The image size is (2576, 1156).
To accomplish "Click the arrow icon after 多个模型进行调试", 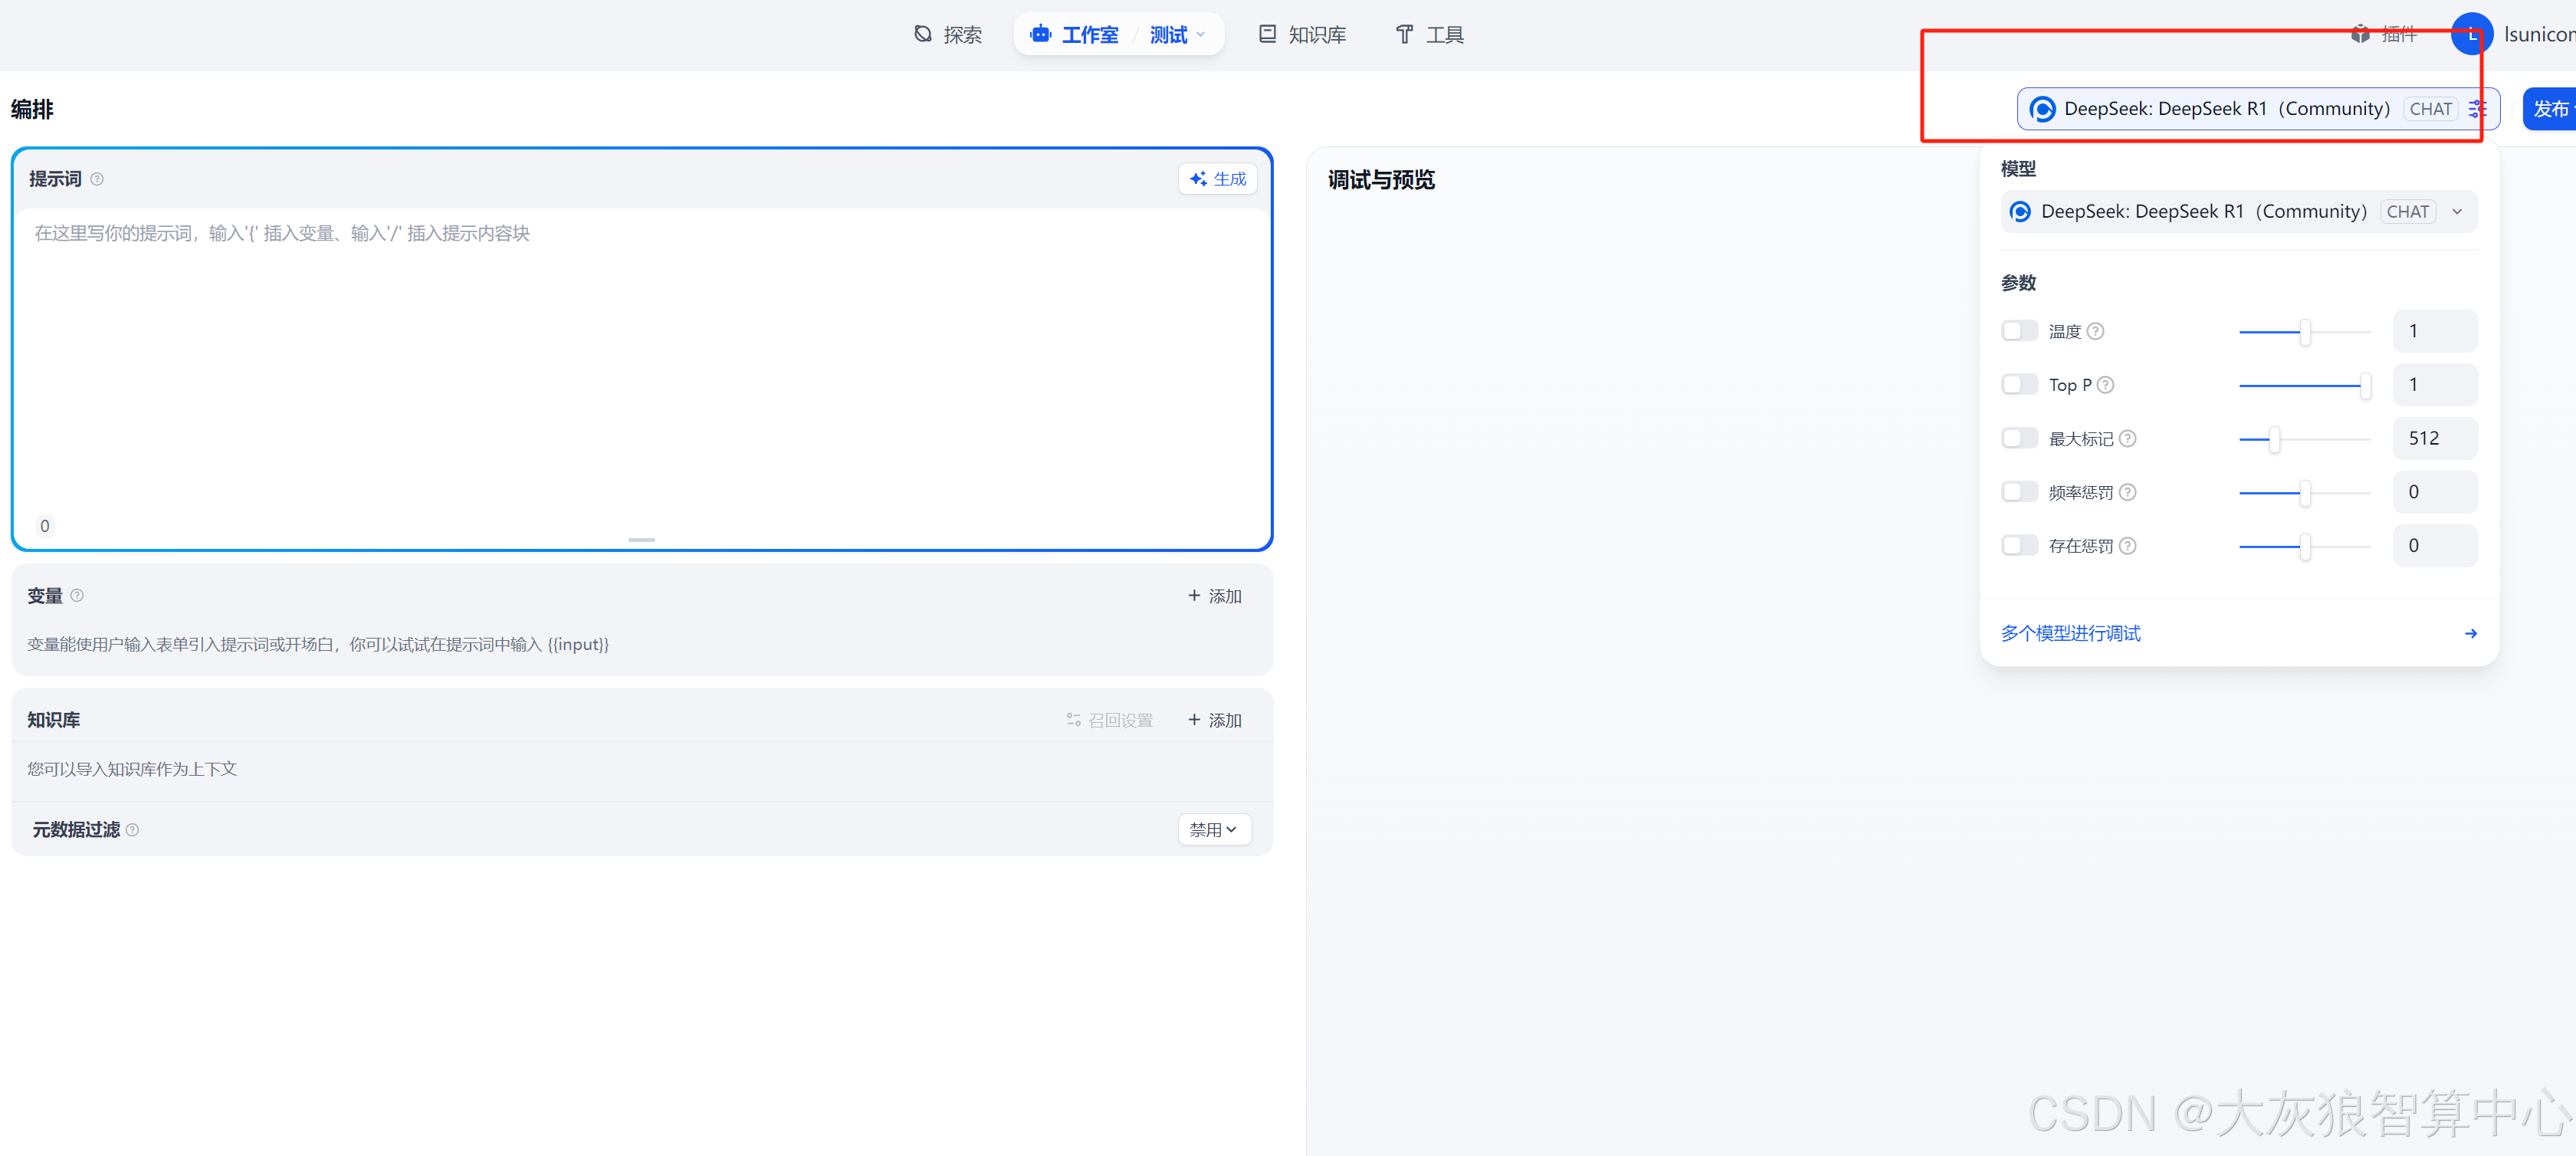I will (2470, 633).
